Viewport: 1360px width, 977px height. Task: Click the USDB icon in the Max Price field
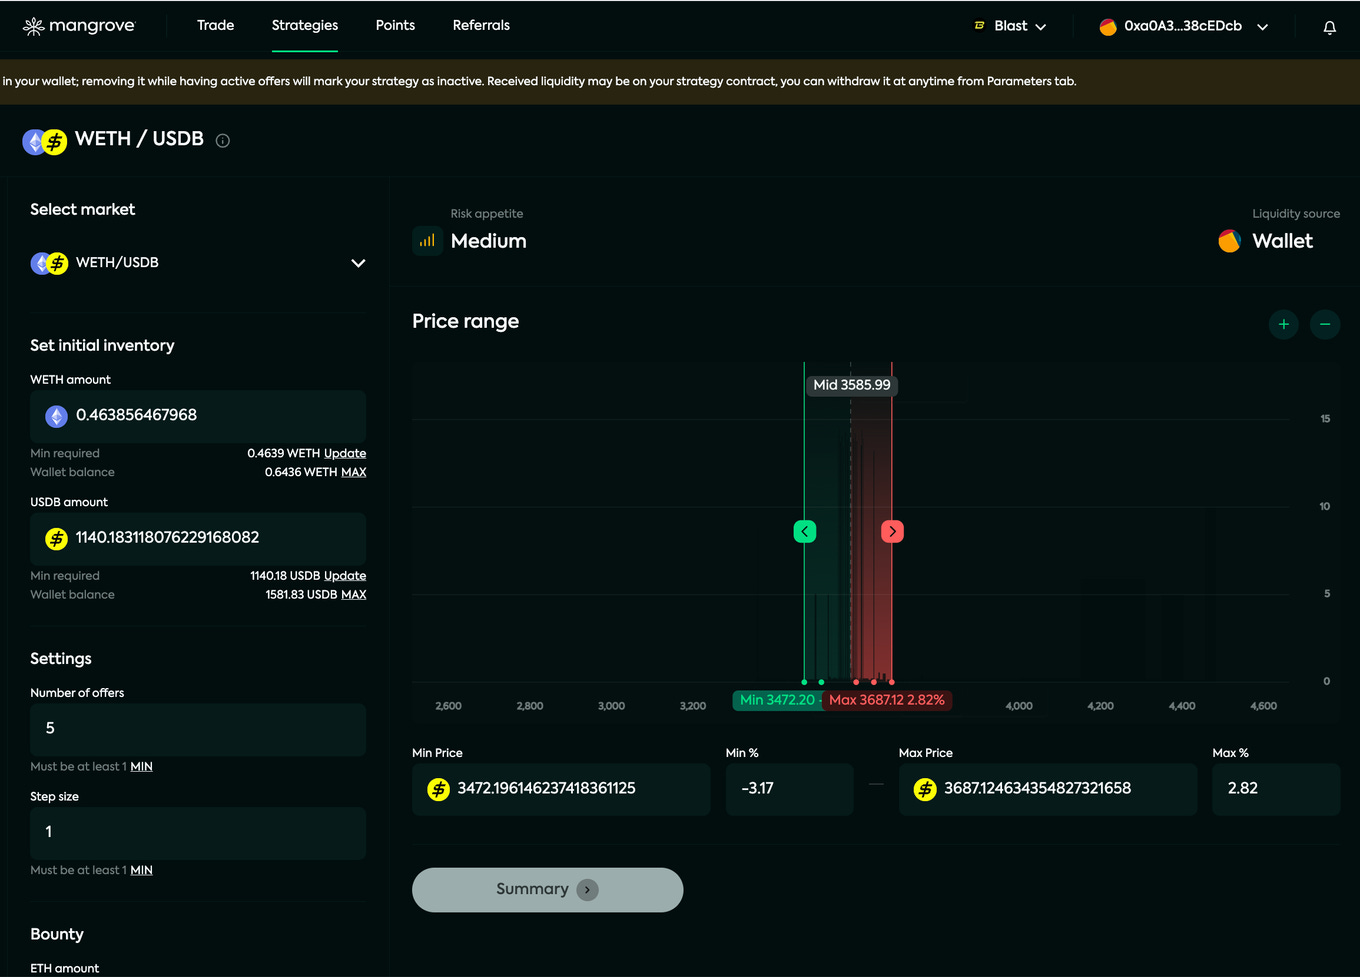926,789
